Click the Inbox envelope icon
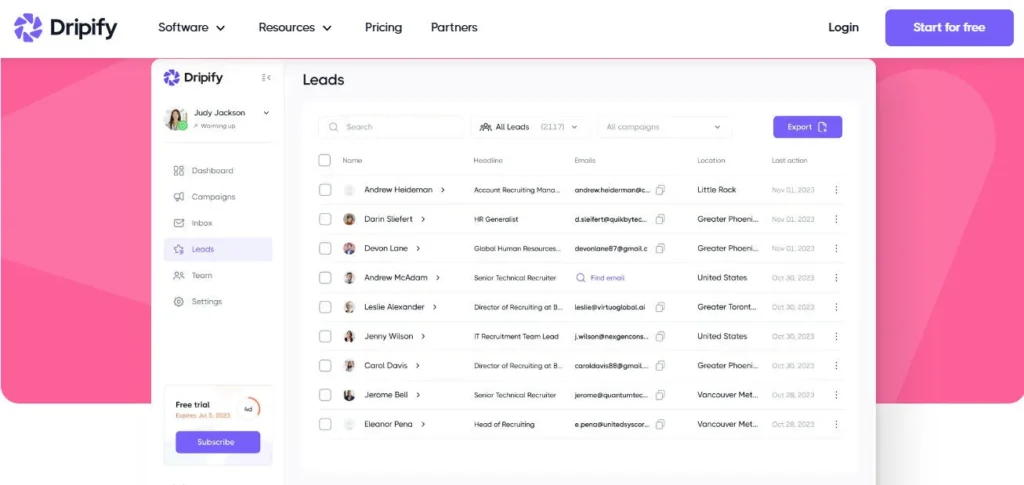This screenshot has width=1024, height=485. tap(178, 223)
